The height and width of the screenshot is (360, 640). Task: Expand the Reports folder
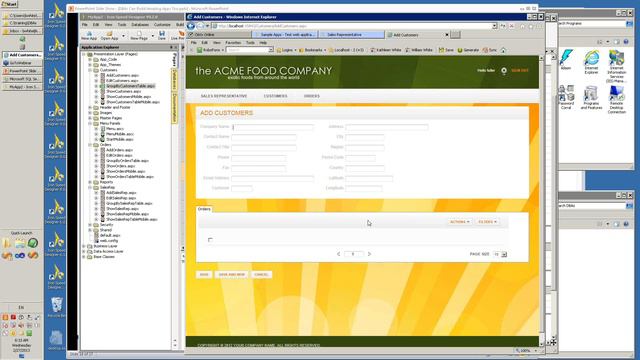pos(90,182)
